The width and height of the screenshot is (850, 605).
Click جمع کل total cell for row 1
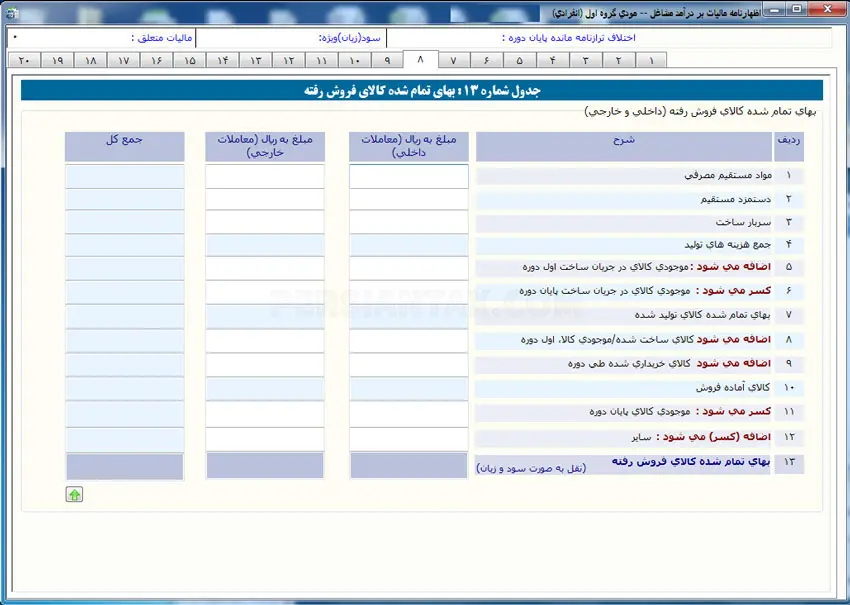(x=125, y=176)
